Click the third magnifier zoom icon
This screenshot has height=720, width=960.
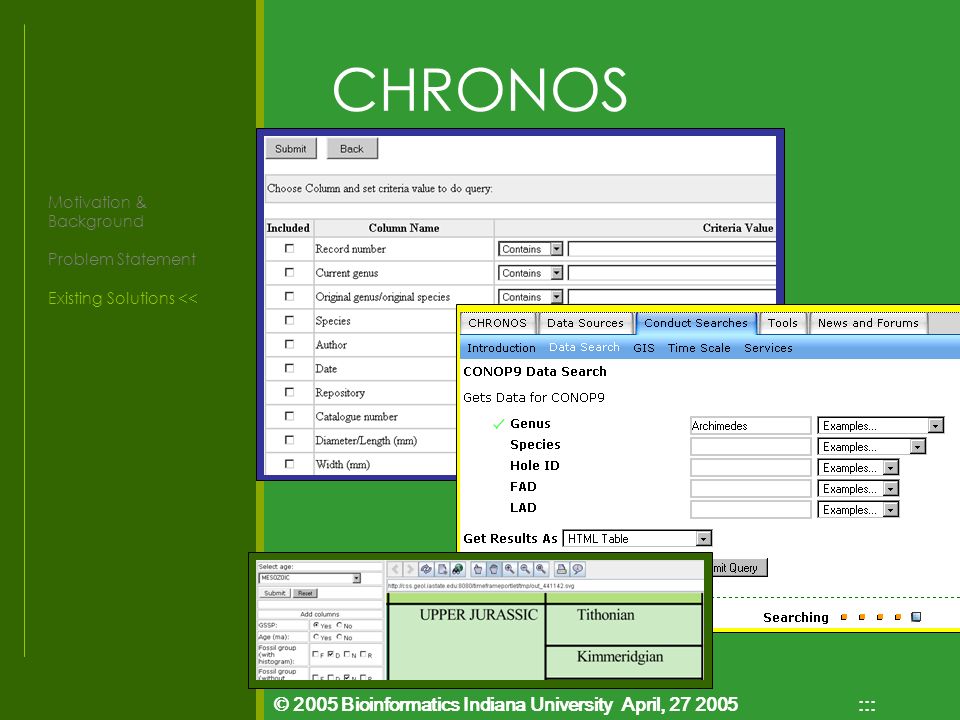click(x=541, y=569)
